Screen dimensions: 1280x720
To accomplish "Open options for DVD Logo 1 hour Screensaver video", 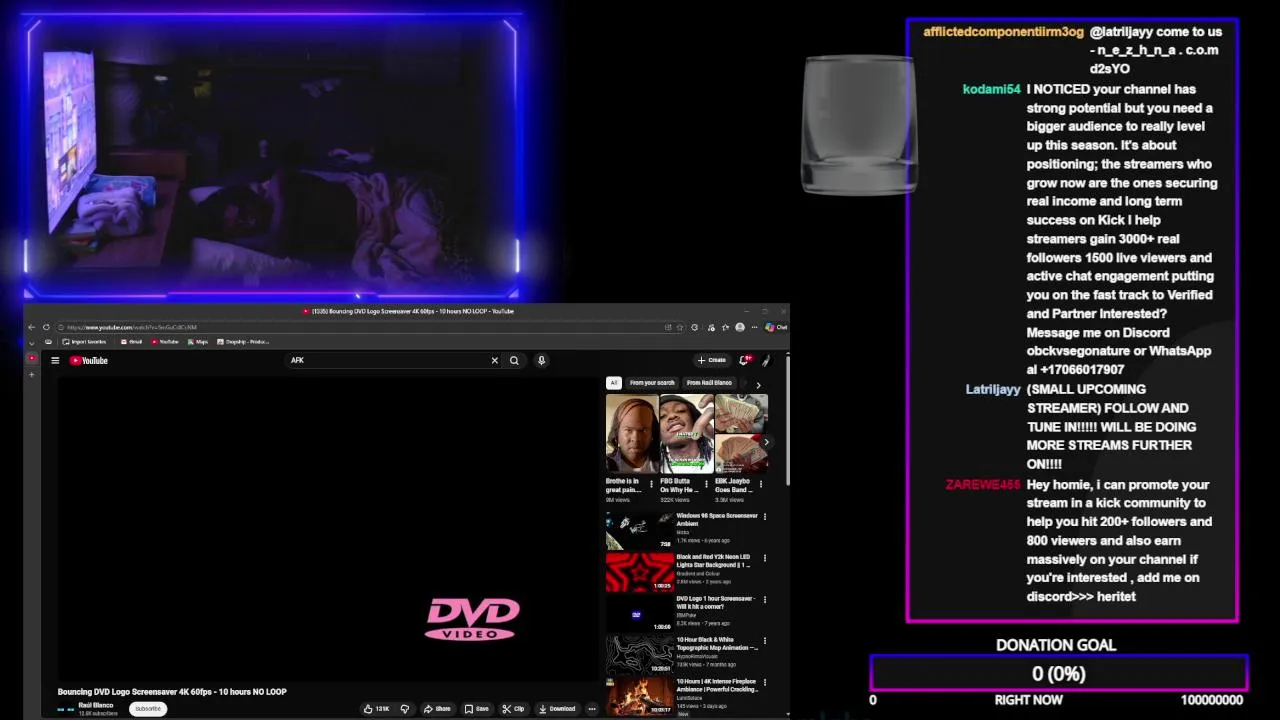I will point(765,600).
